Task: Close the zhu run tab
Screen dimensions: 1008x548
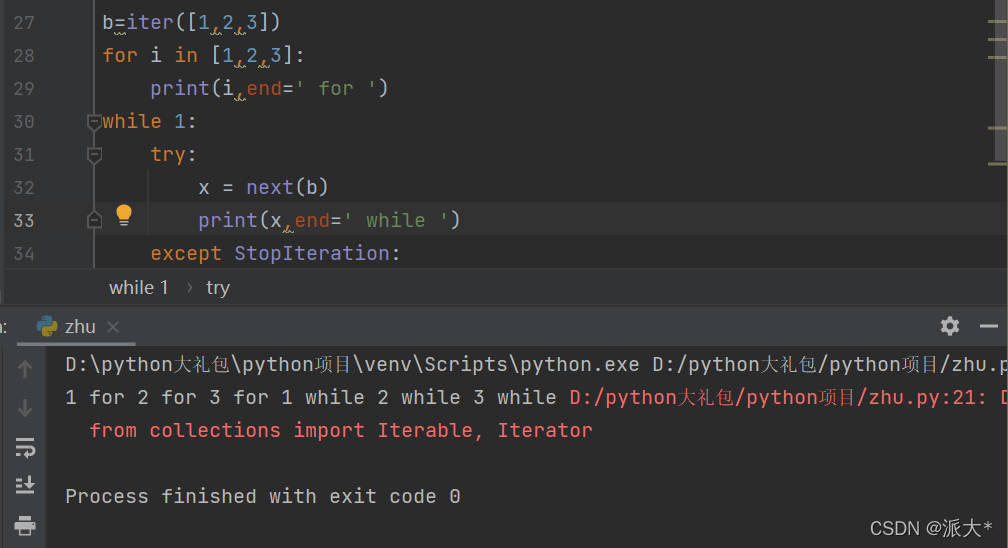Action: coord(112,327)
